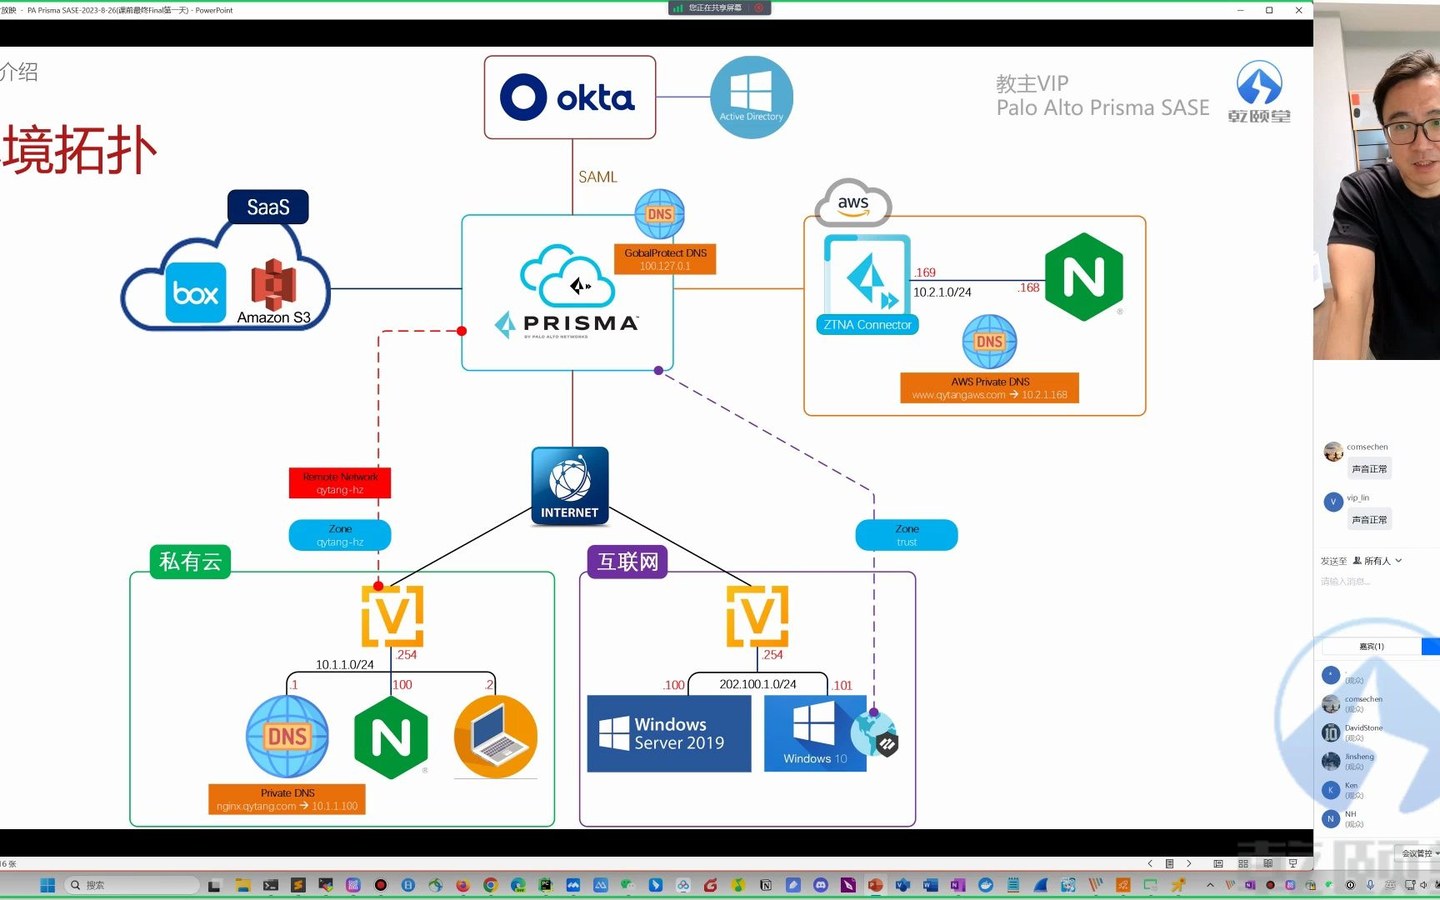Click vip_lin's chat message 声音正常
The image size is (1440, 900).
coord(1369,520)
